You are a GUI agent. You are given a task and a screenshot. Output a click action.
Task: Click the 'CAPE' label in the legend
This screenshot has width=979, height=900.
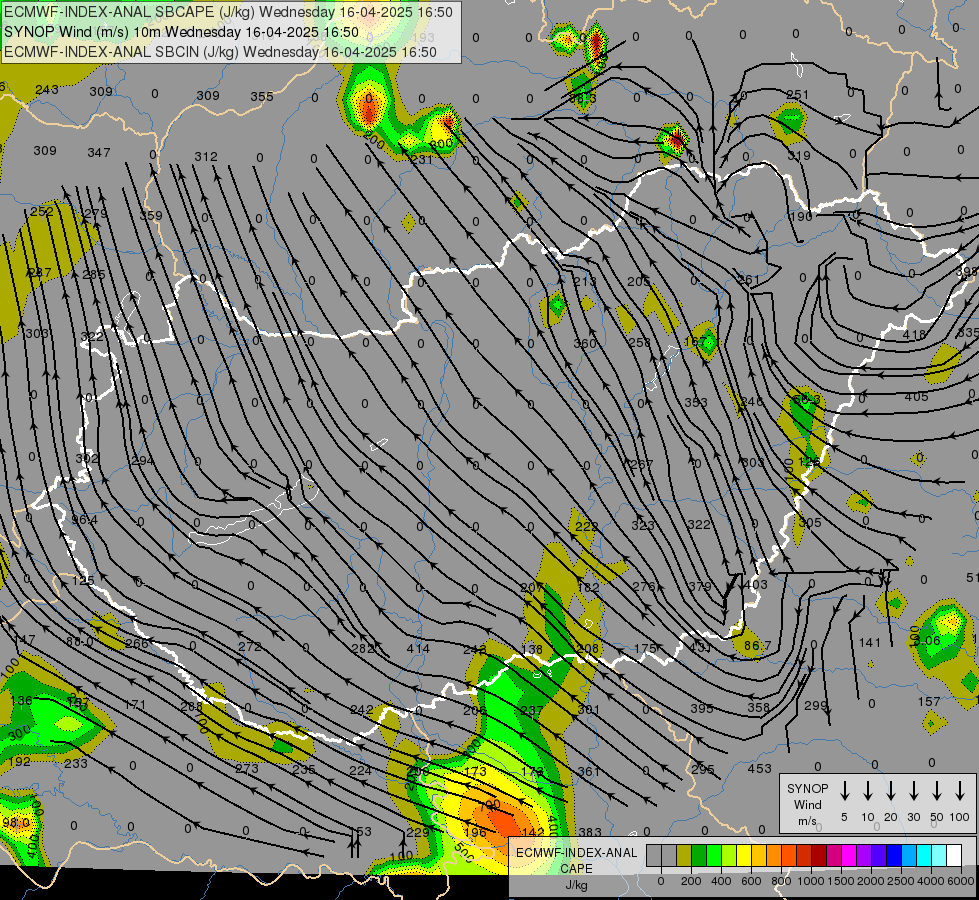(576, 869)
